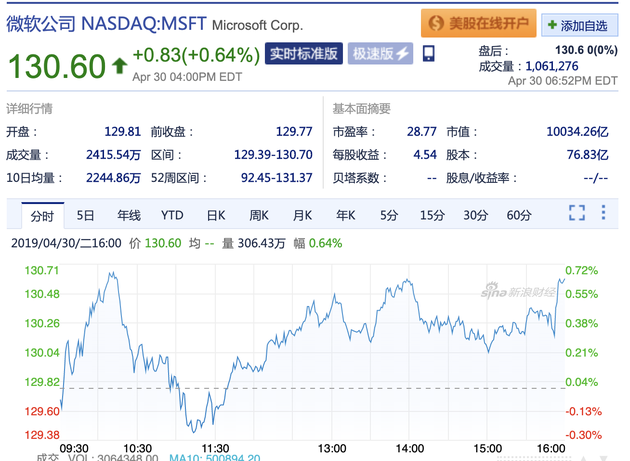
Task: Click the earnings per share 4.54
Action: [x=425, y=155]
